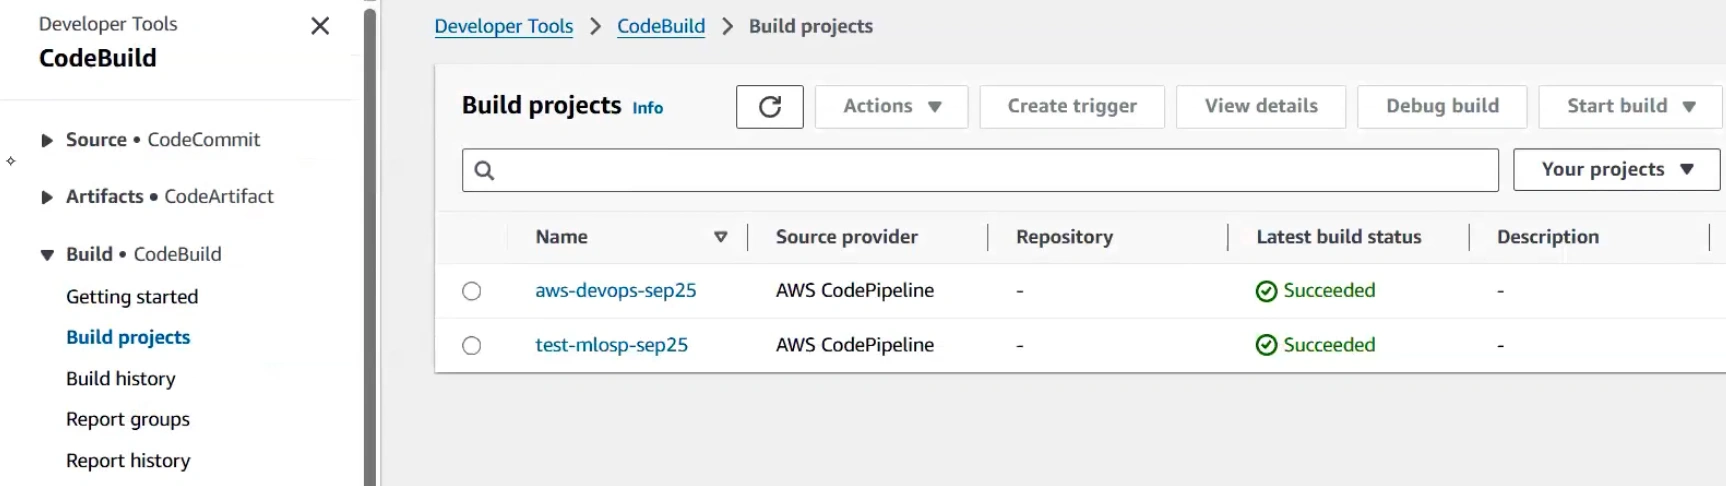Click the Name column sort arrow
This screenshot has height=486, width=1726.
720,237
